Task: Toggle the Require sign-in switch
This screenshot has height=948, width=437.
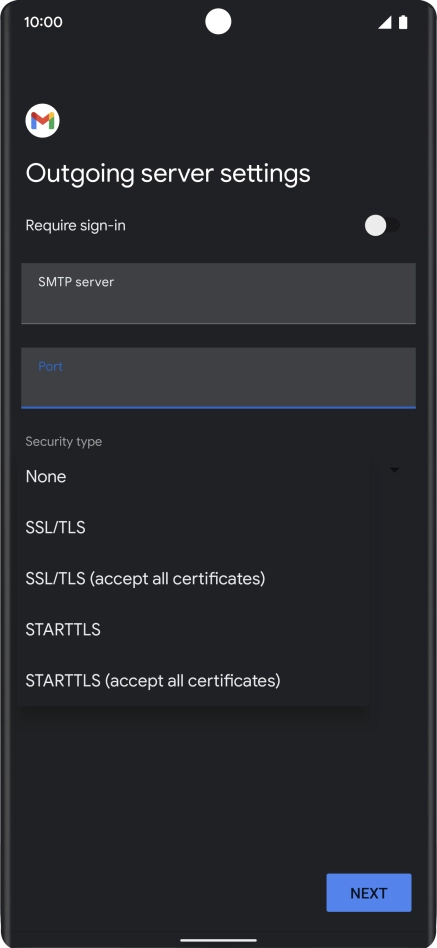Action: (x=382, y=226)
